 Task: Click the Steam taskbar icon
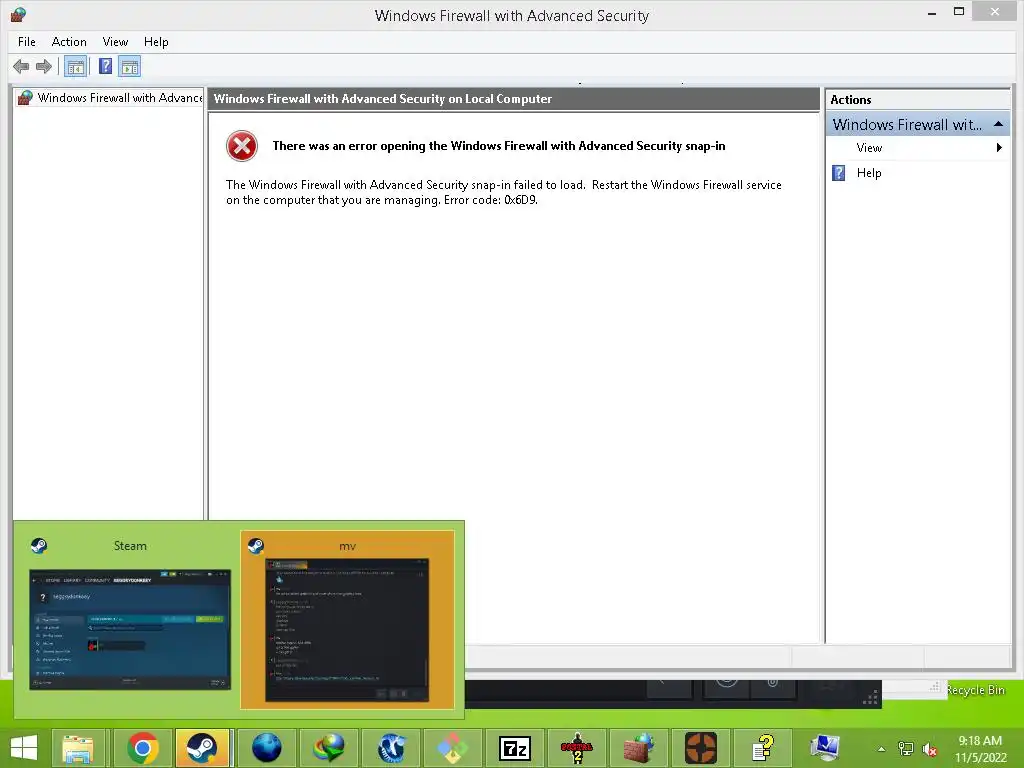click(x=202, y=748)
